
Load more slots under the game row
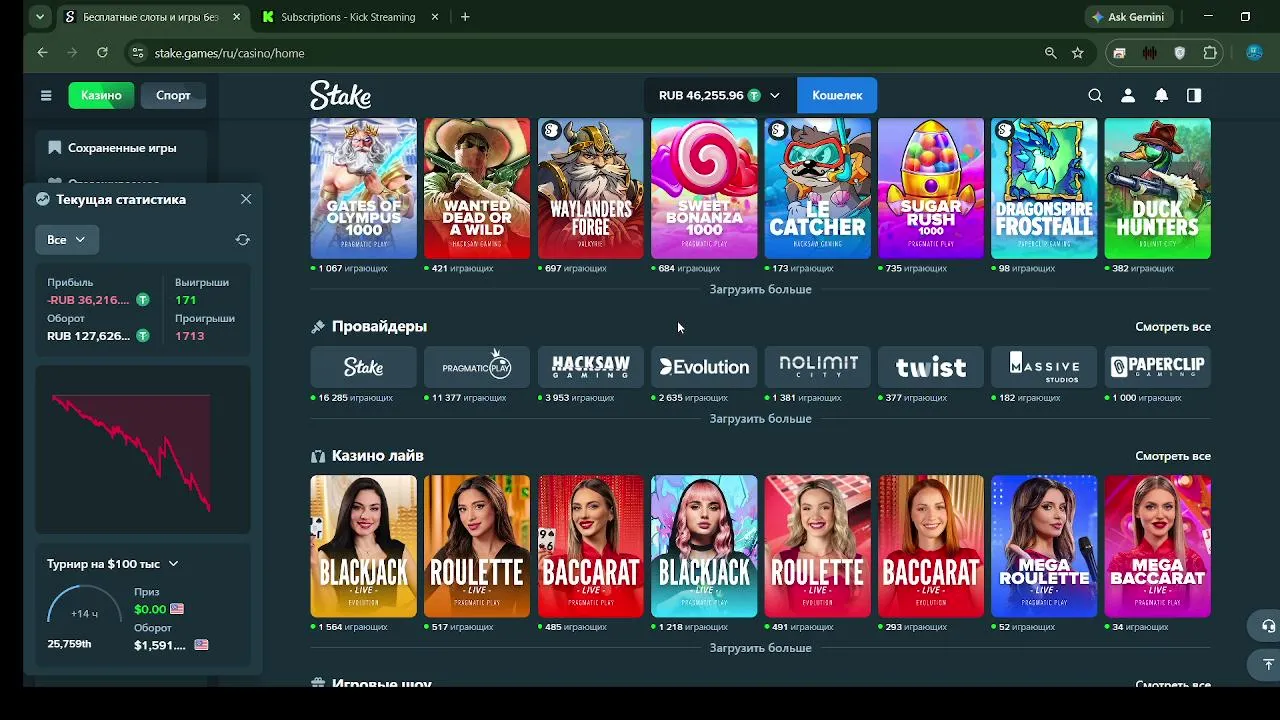[x=760, y=290]
